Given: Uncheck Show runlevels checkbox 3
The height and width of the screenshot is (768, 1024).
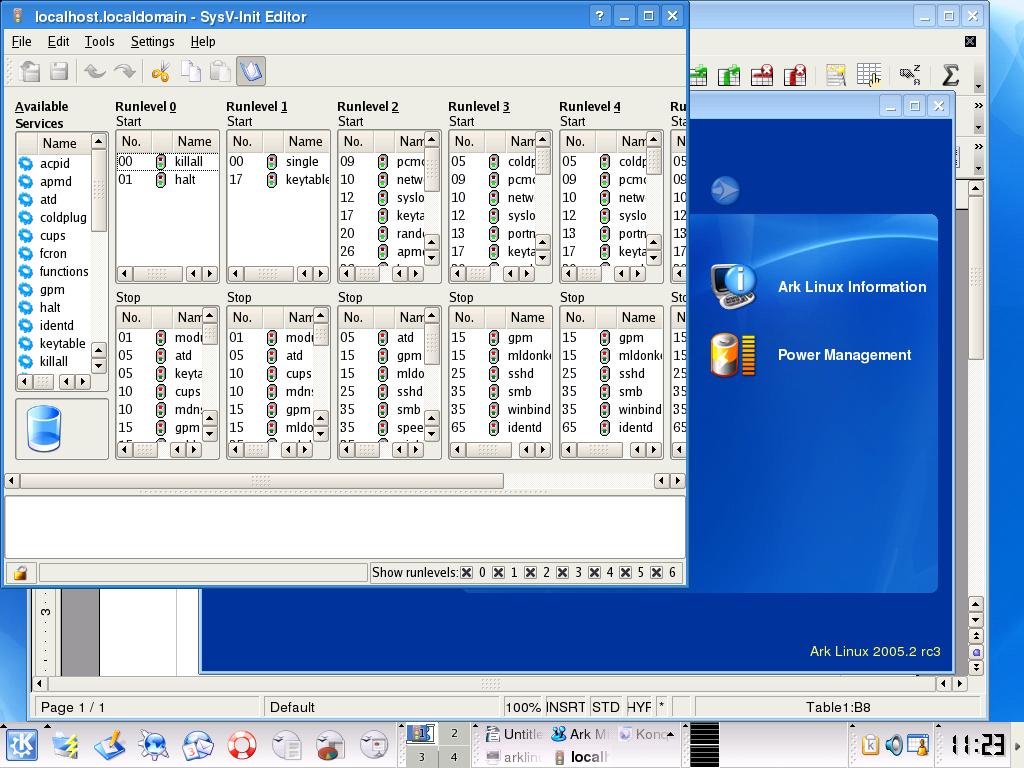Looking at the screenshot, I should [x=562, y=573].
